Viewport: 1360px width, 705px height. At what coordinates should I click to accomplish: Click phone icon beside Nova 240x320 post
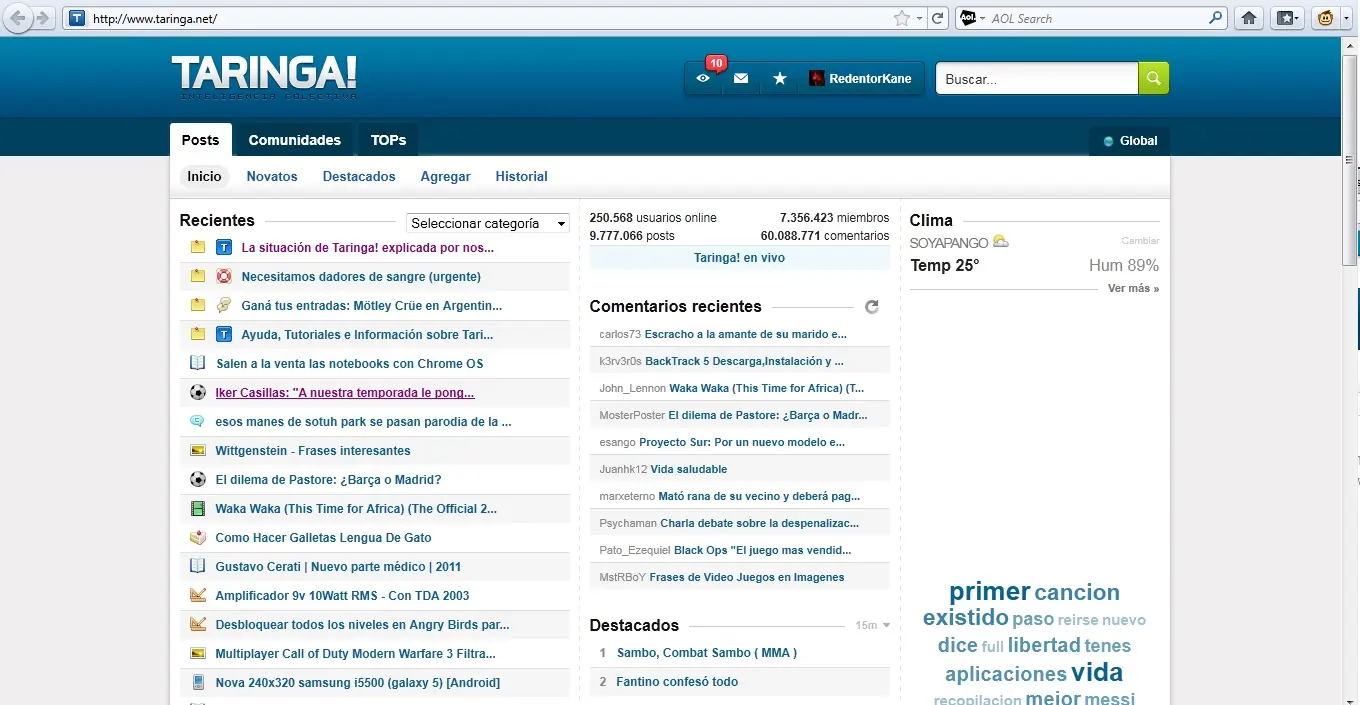click(197, 682)
